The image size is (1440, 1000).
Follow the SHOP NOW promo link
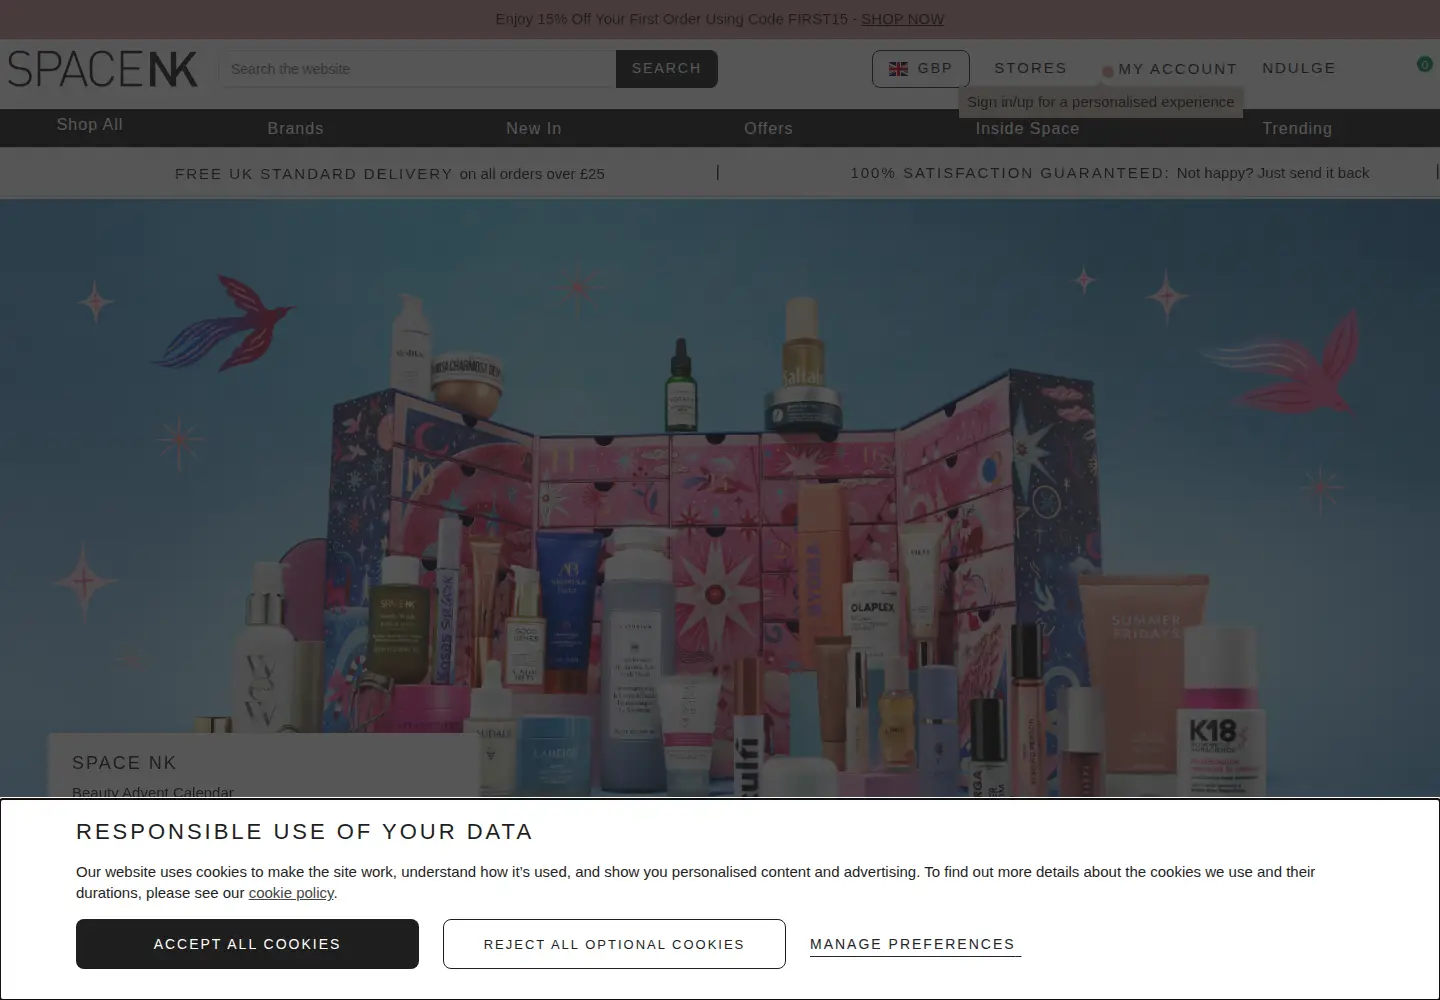pos(902,19)
